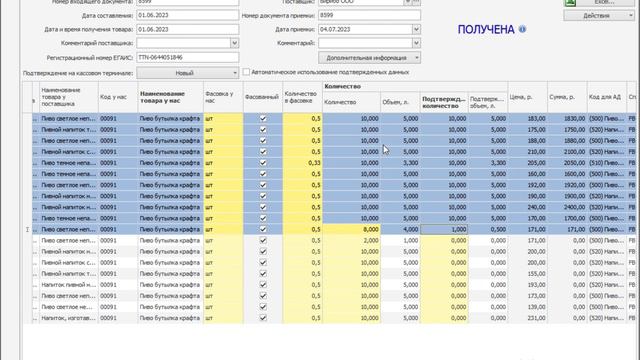Image resolution: width=640 pixels, height=360 pixels.
Task: Select the 193,00 Цена cell
Action: (527, 284)
